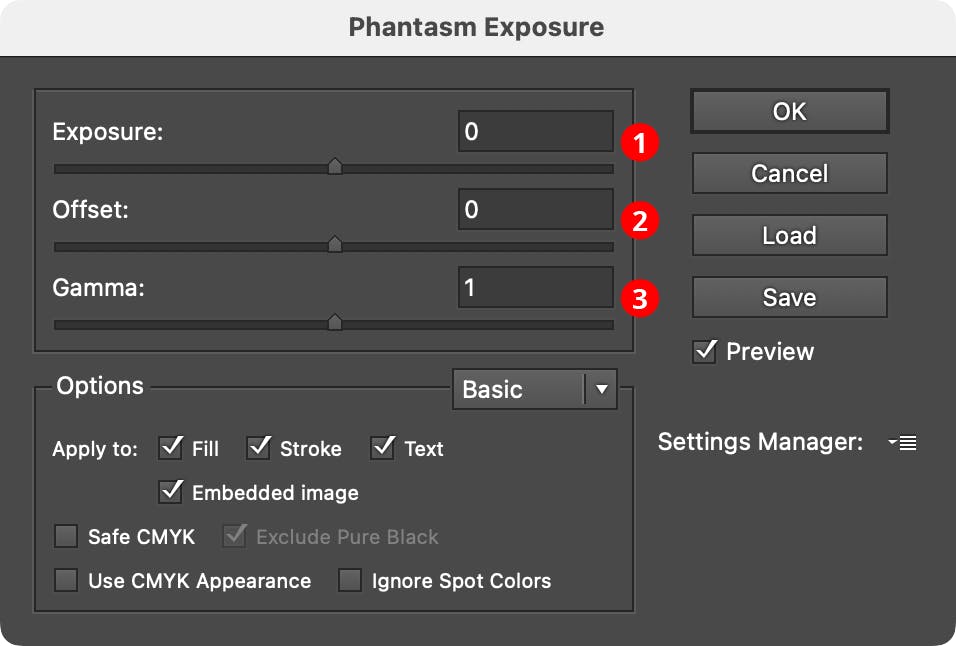Enable Ignore Spot Colors
The image size is (956, 646).
(350, 580)
